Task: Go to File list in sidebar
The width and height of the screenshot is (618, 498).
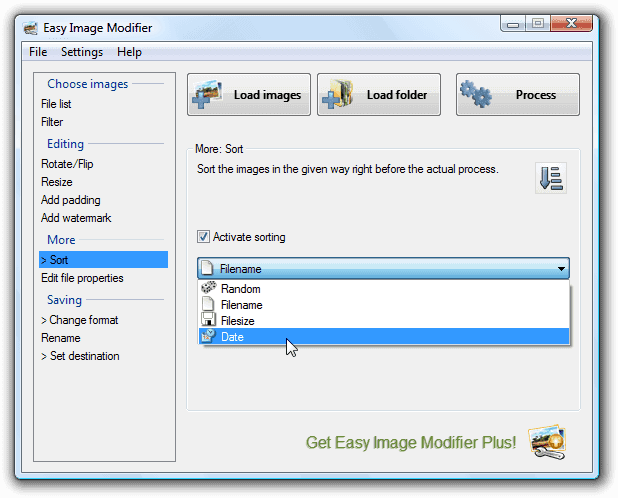Action: [56, 104]
